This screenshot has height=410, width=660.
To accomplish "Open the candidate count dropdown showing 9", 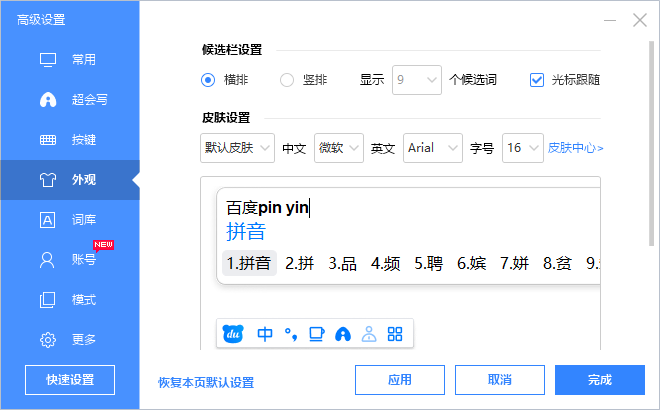I will point(417,80).
